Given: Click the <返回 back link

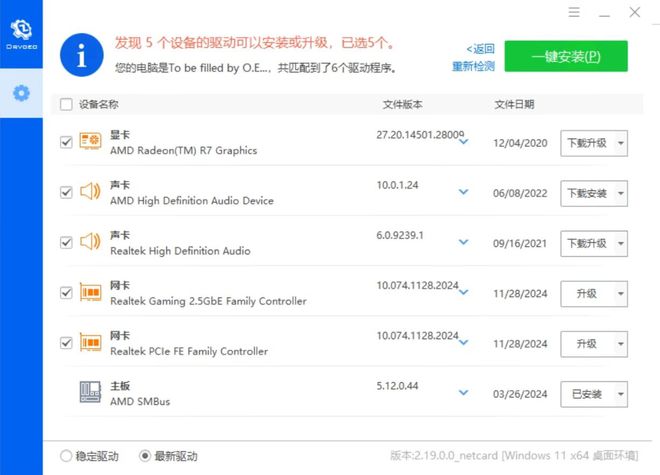Looking at the screenshot, I should [x=480, y=48].
